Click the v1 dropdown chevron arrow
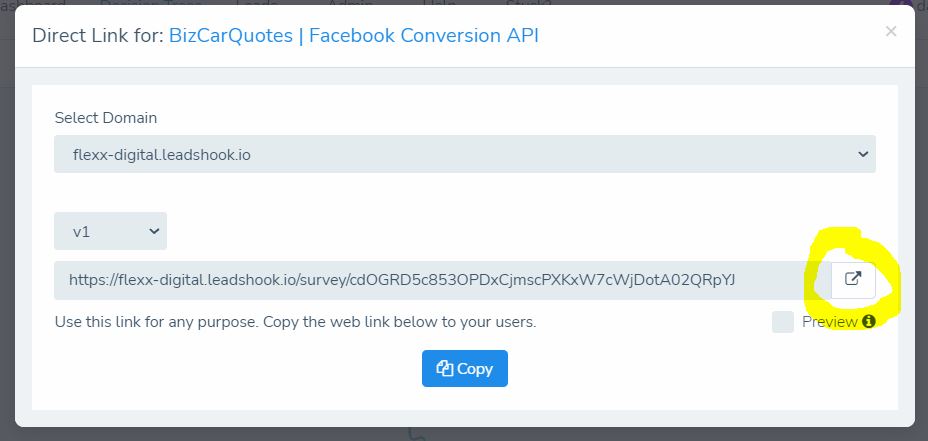This screenshot has width=928, height=441. [154, 231]
